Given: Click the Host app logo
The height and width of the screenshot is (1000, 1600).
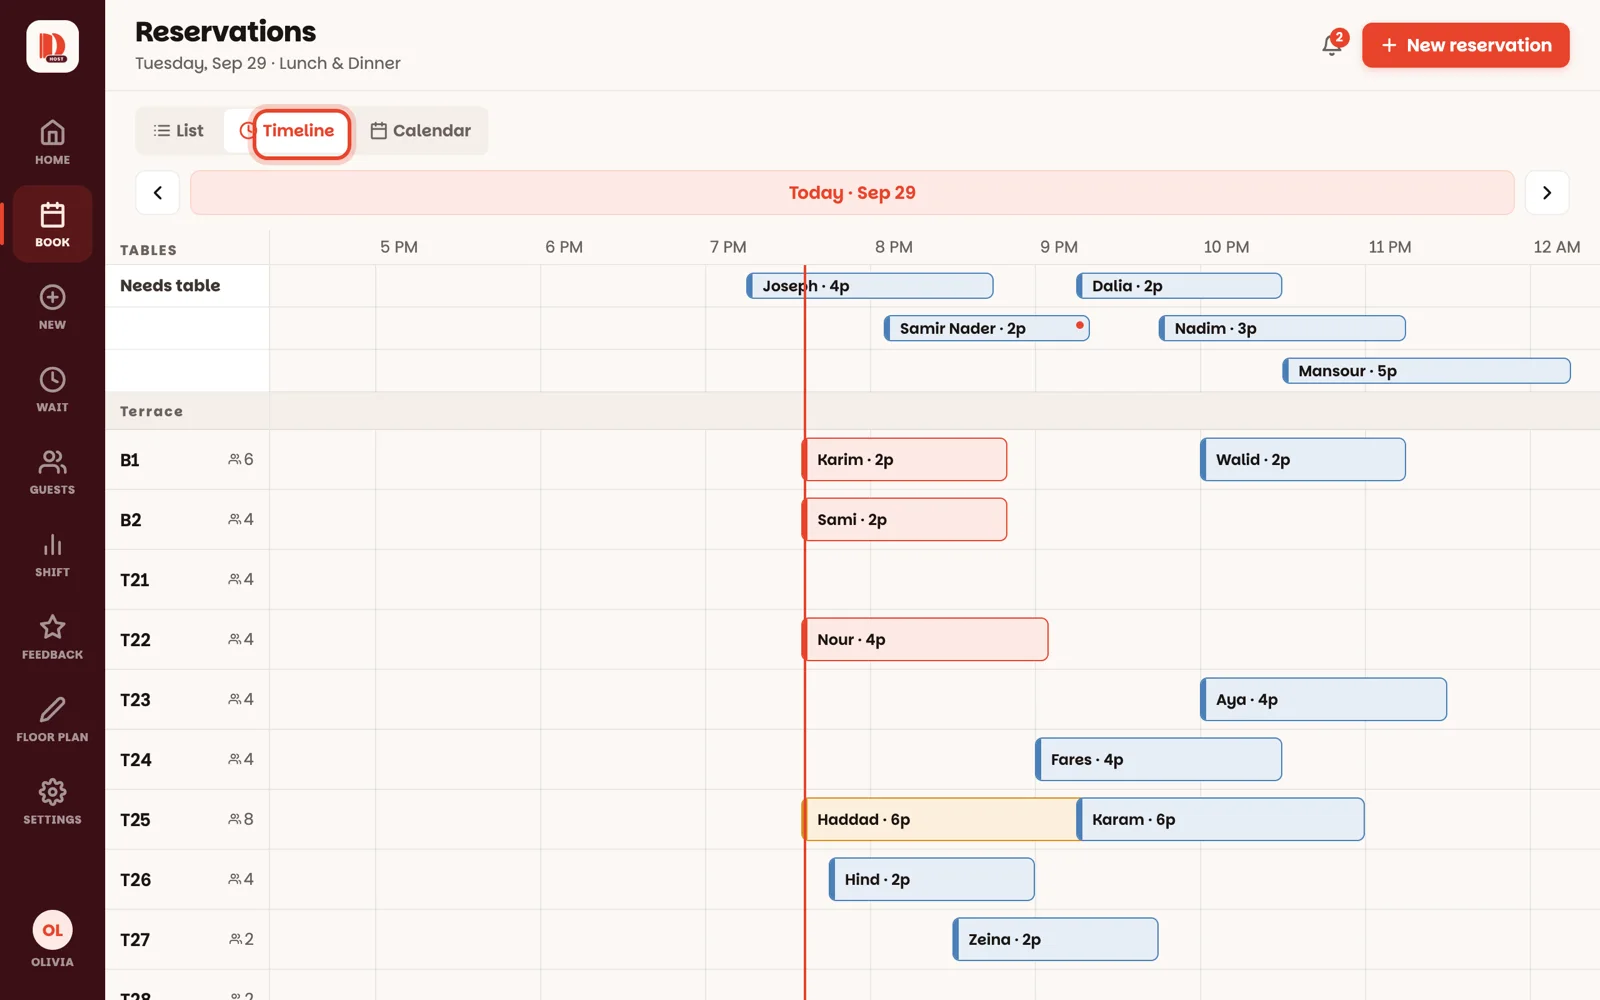Looking at the screenshot, I should [52, 46].
